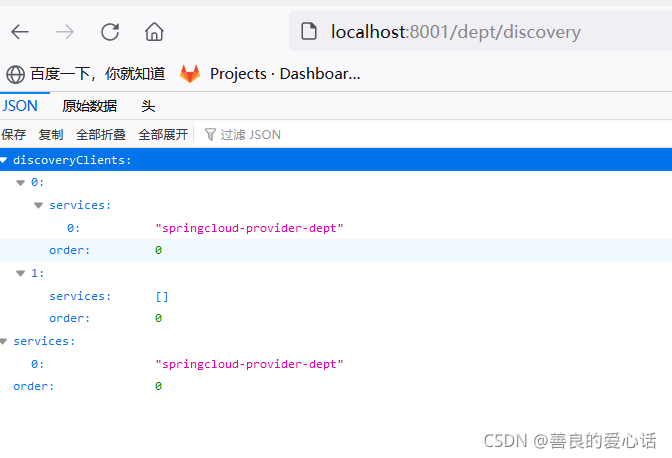The height and width of the screenshot is (458, 672).
Task: Select the discoveryClients row label
Action: pyautogui.click(x=72, y=160)
